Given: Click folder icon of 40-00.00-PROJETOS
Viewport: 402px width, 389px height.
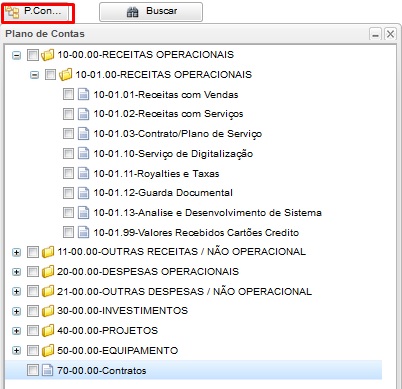Looking at the screenshot, I should (48, 330).
